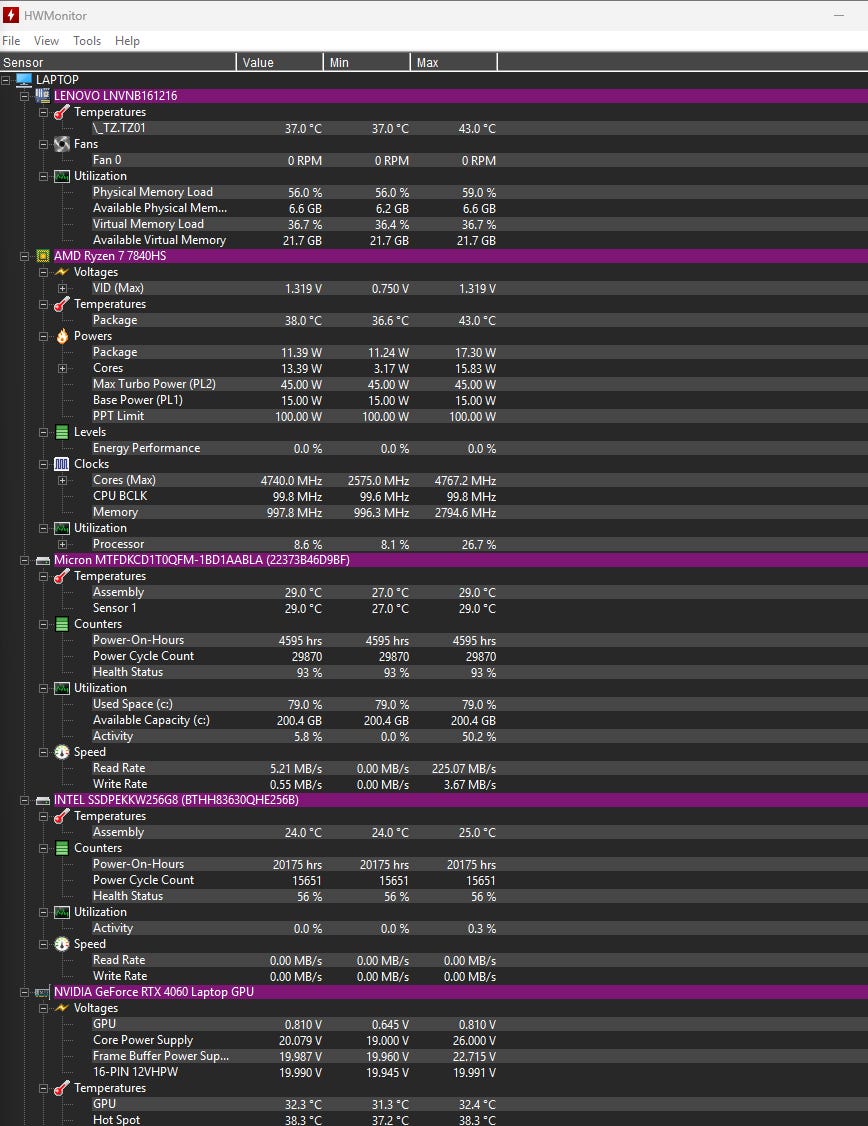The width and height of the screenshot is (868, 1126).
Task: Click the voltage bolt icon under AMD Ryzen
Action: 62,272
